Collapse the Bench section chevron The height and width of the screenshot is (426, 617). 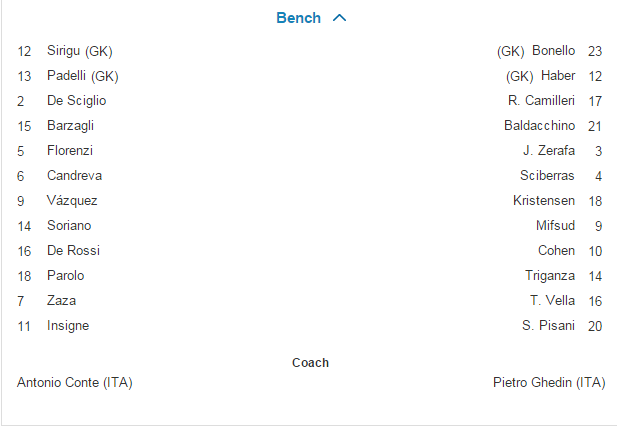(339, 18)
